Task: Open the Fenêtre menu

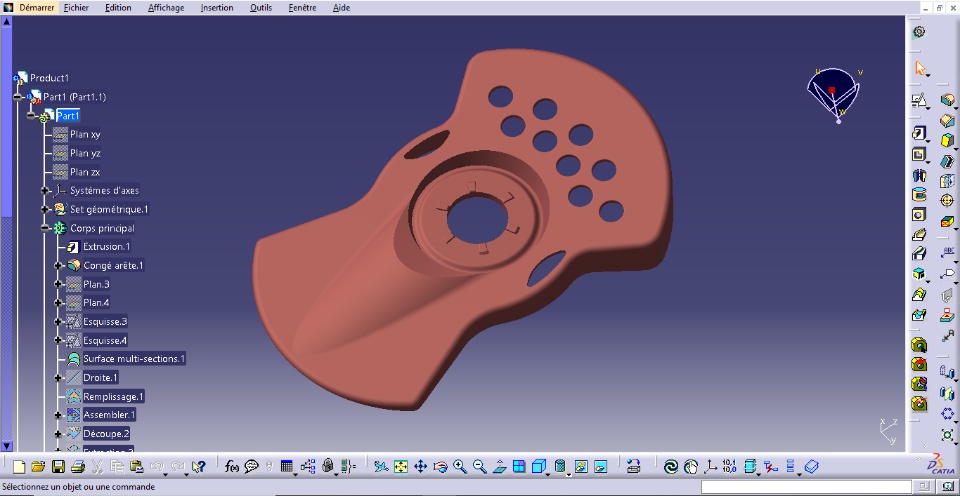Action: [x=302, y=8]
